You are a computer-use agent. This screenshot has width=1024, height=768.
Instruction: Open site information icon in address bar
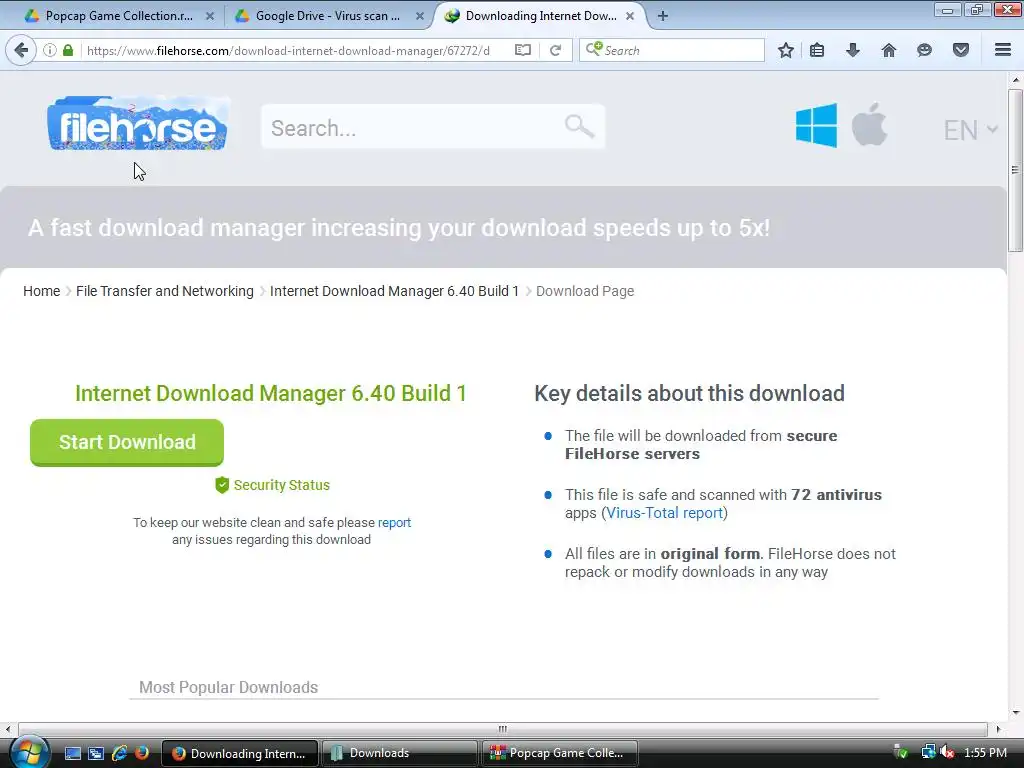pos(50,50)
